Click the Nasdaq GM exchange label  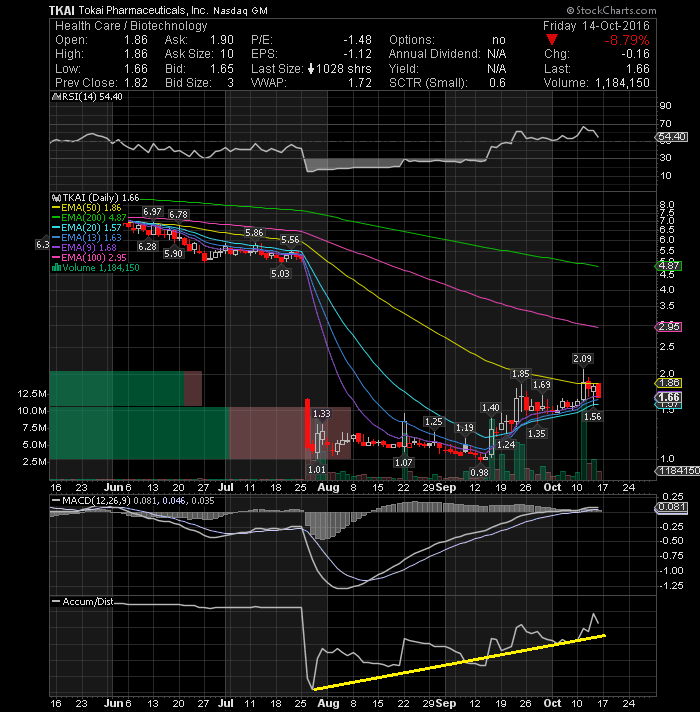pyautogui.click(x=240, y=11)
